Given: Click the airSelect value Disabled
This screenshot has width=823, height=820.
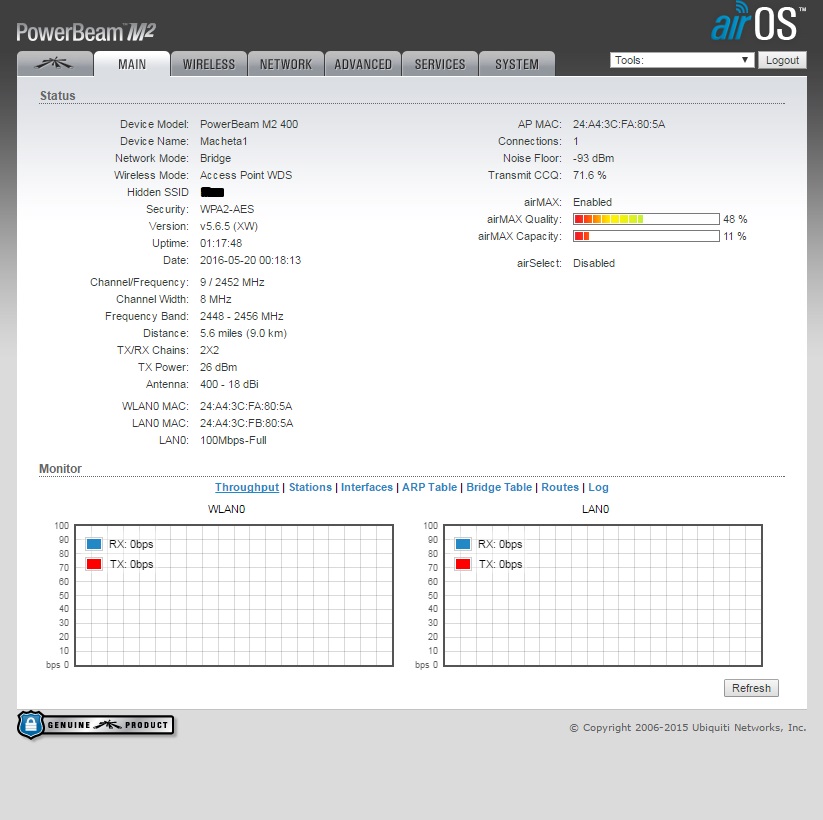Looking at the screenshot, I should pyautogui.click(x=594, y=263).
